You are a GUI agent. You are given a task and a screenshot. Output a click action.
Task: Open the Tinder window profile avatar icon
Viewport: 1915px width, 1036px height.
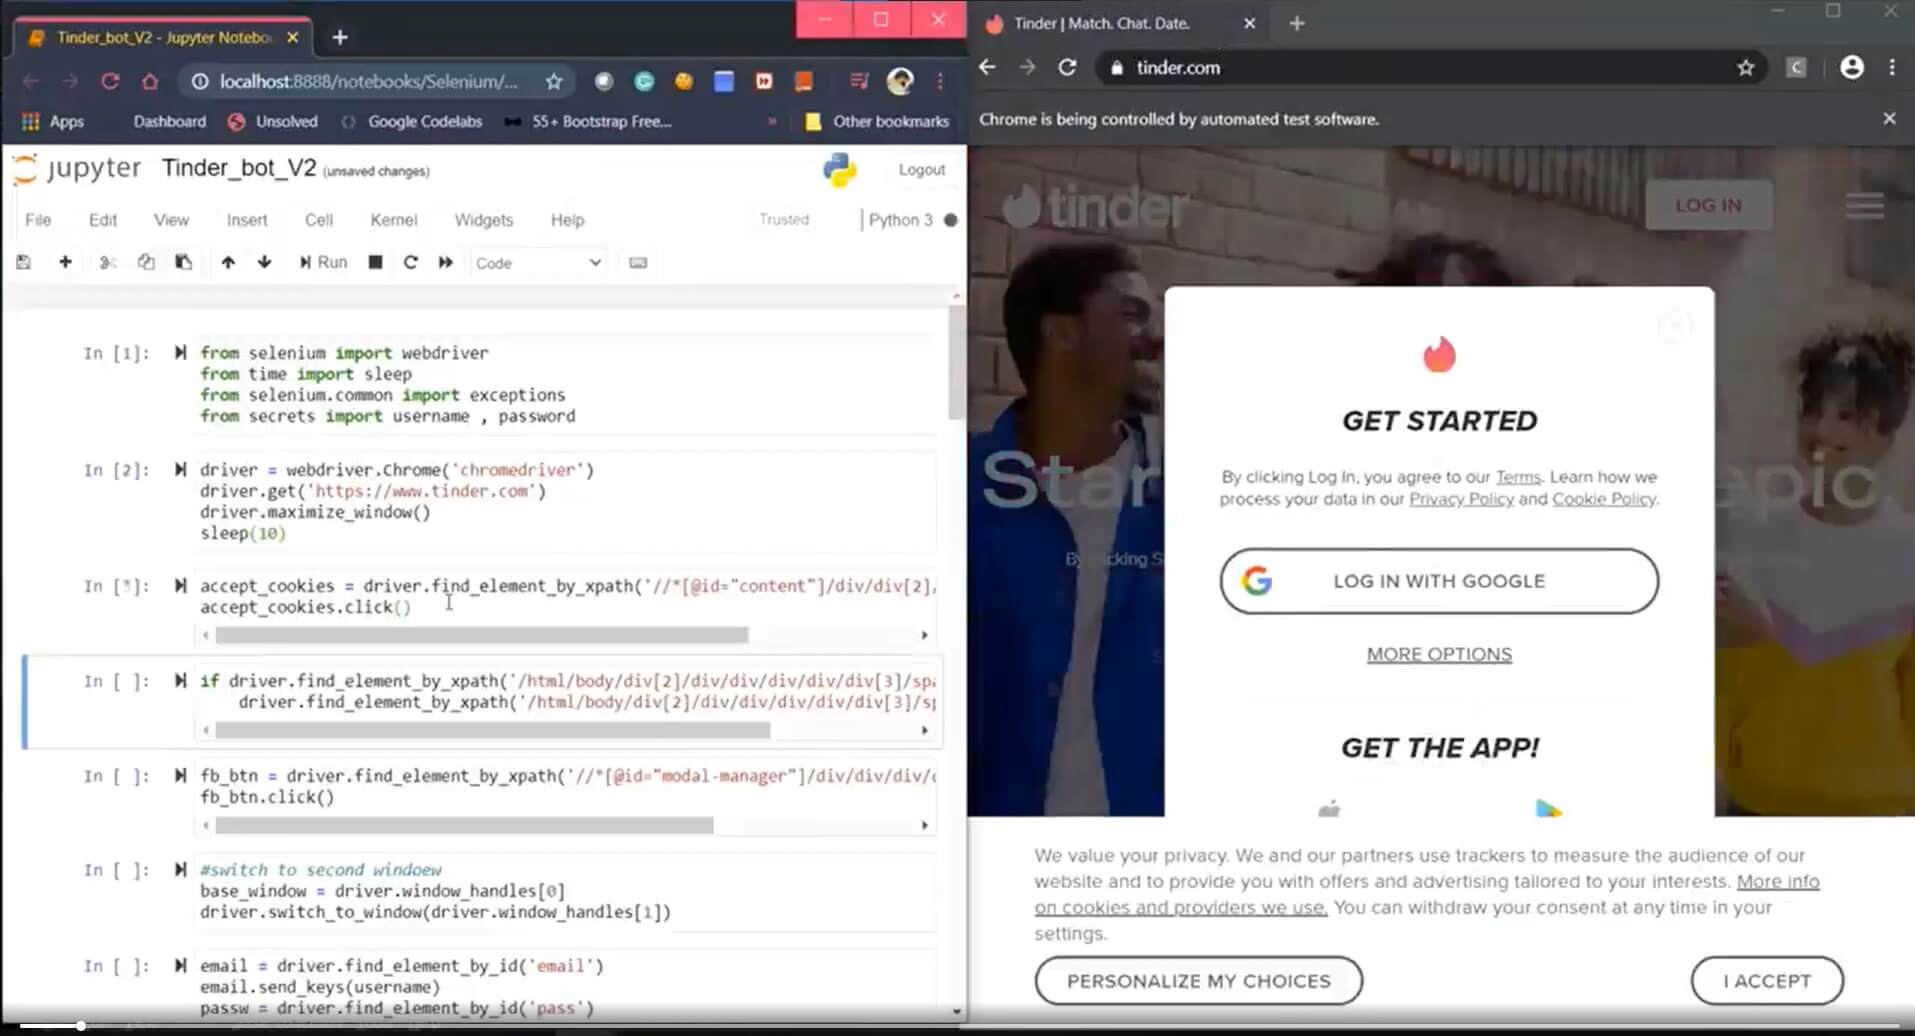[x=1851, y=67]
